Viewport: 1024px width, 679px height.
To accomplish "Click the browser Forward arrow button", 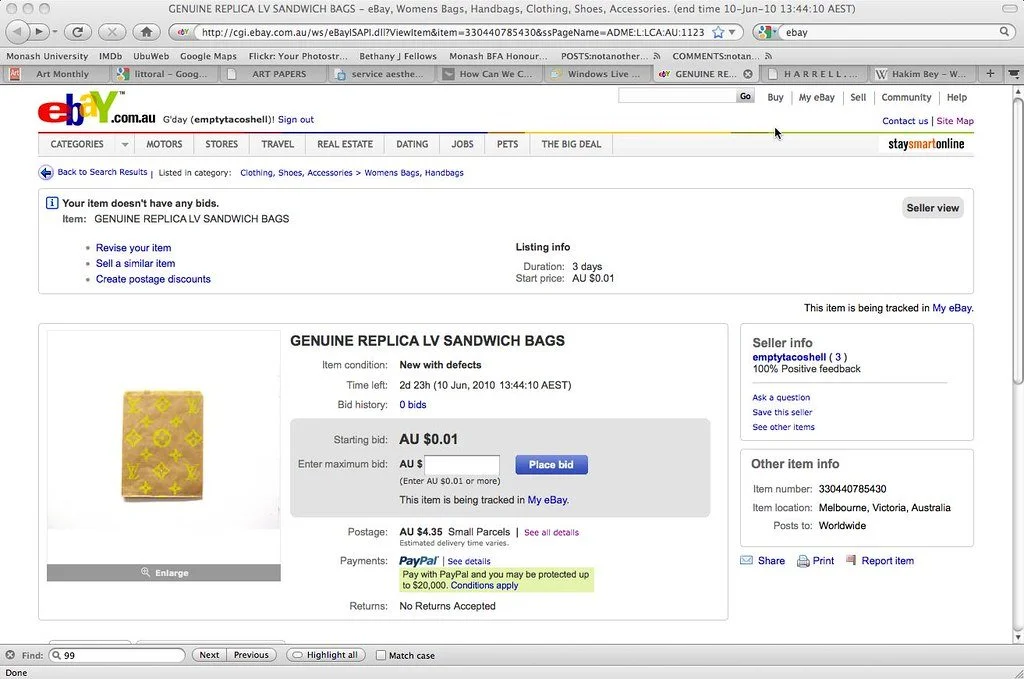I will (x=39, y=31).
